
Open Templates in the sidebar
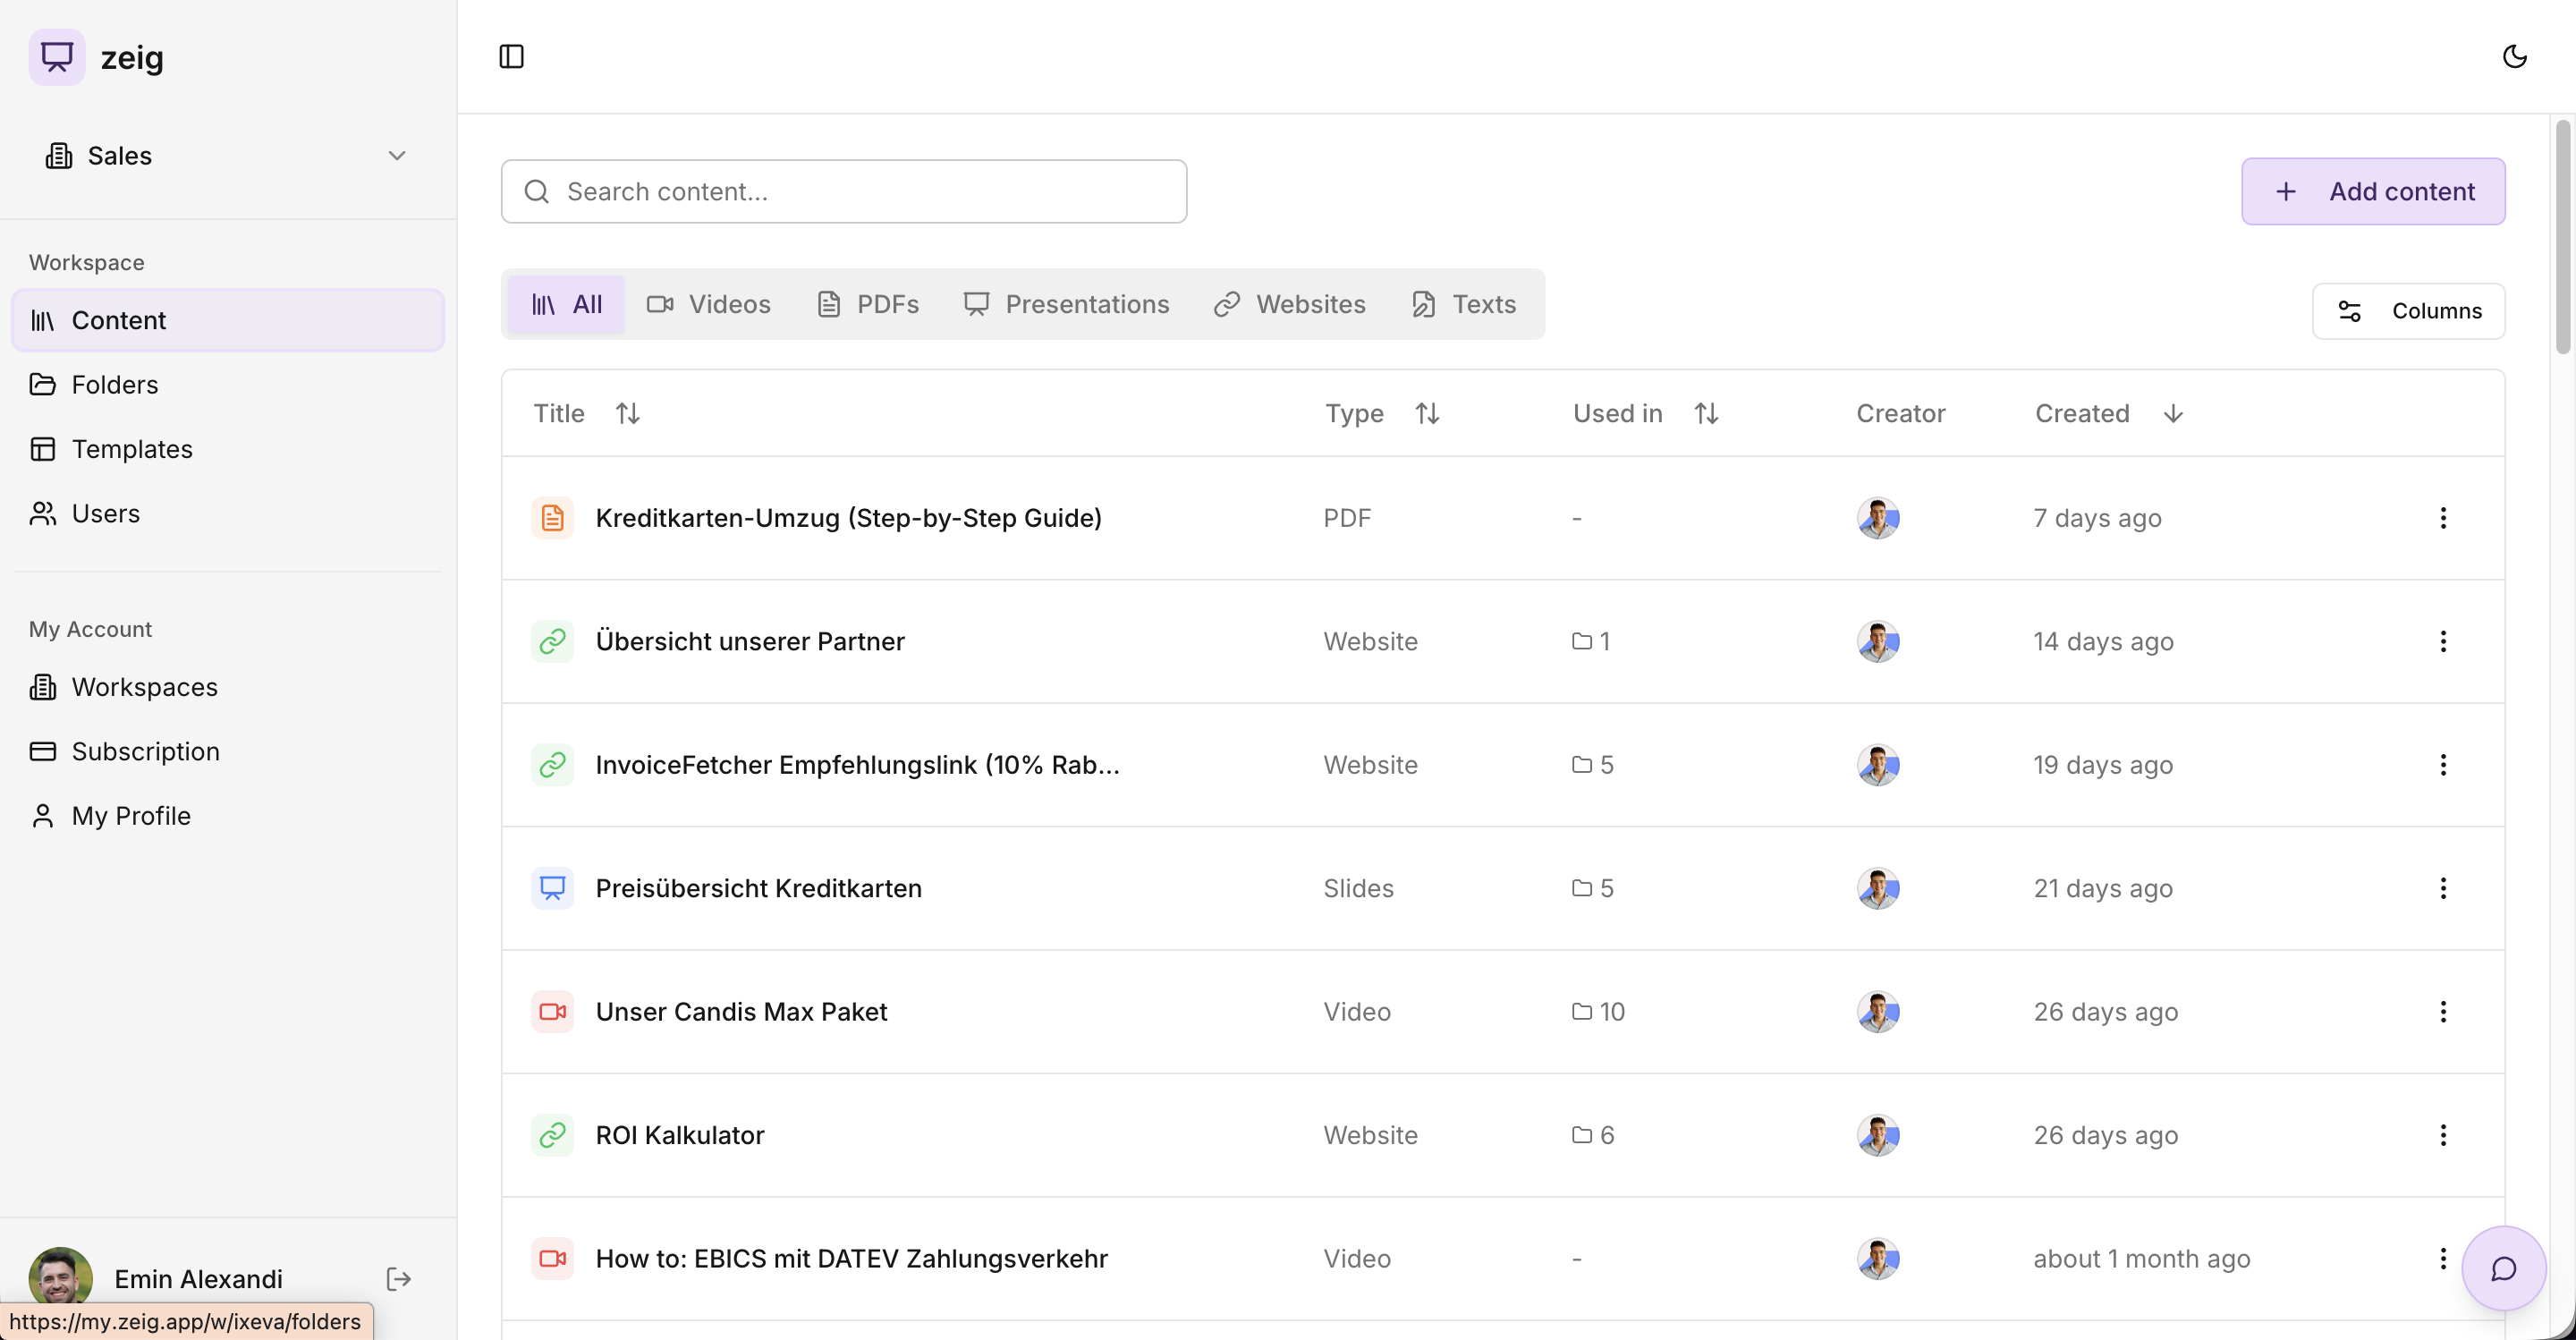click(x=132, y=449)
